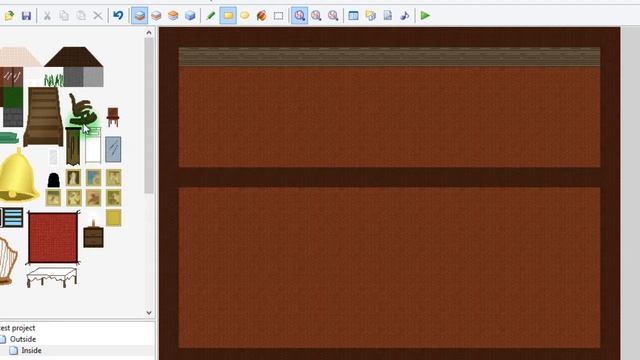Click the Cut scissors icon

pos(47,16)
